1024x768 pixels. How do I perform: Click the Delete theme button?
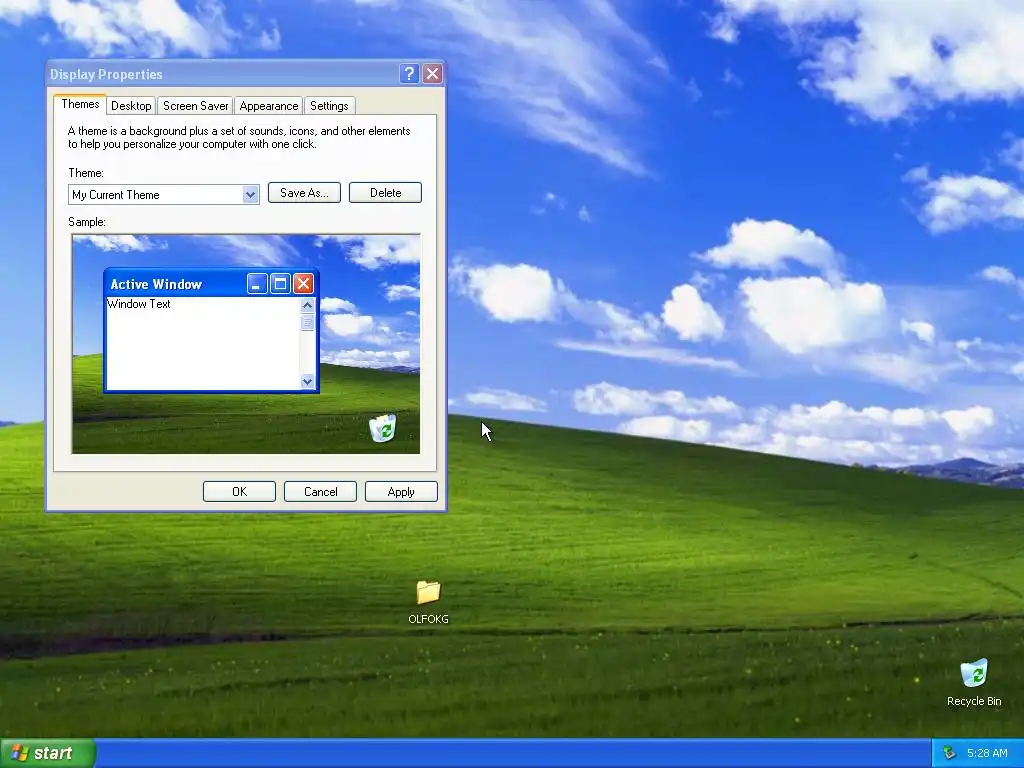tap(385, 193)
